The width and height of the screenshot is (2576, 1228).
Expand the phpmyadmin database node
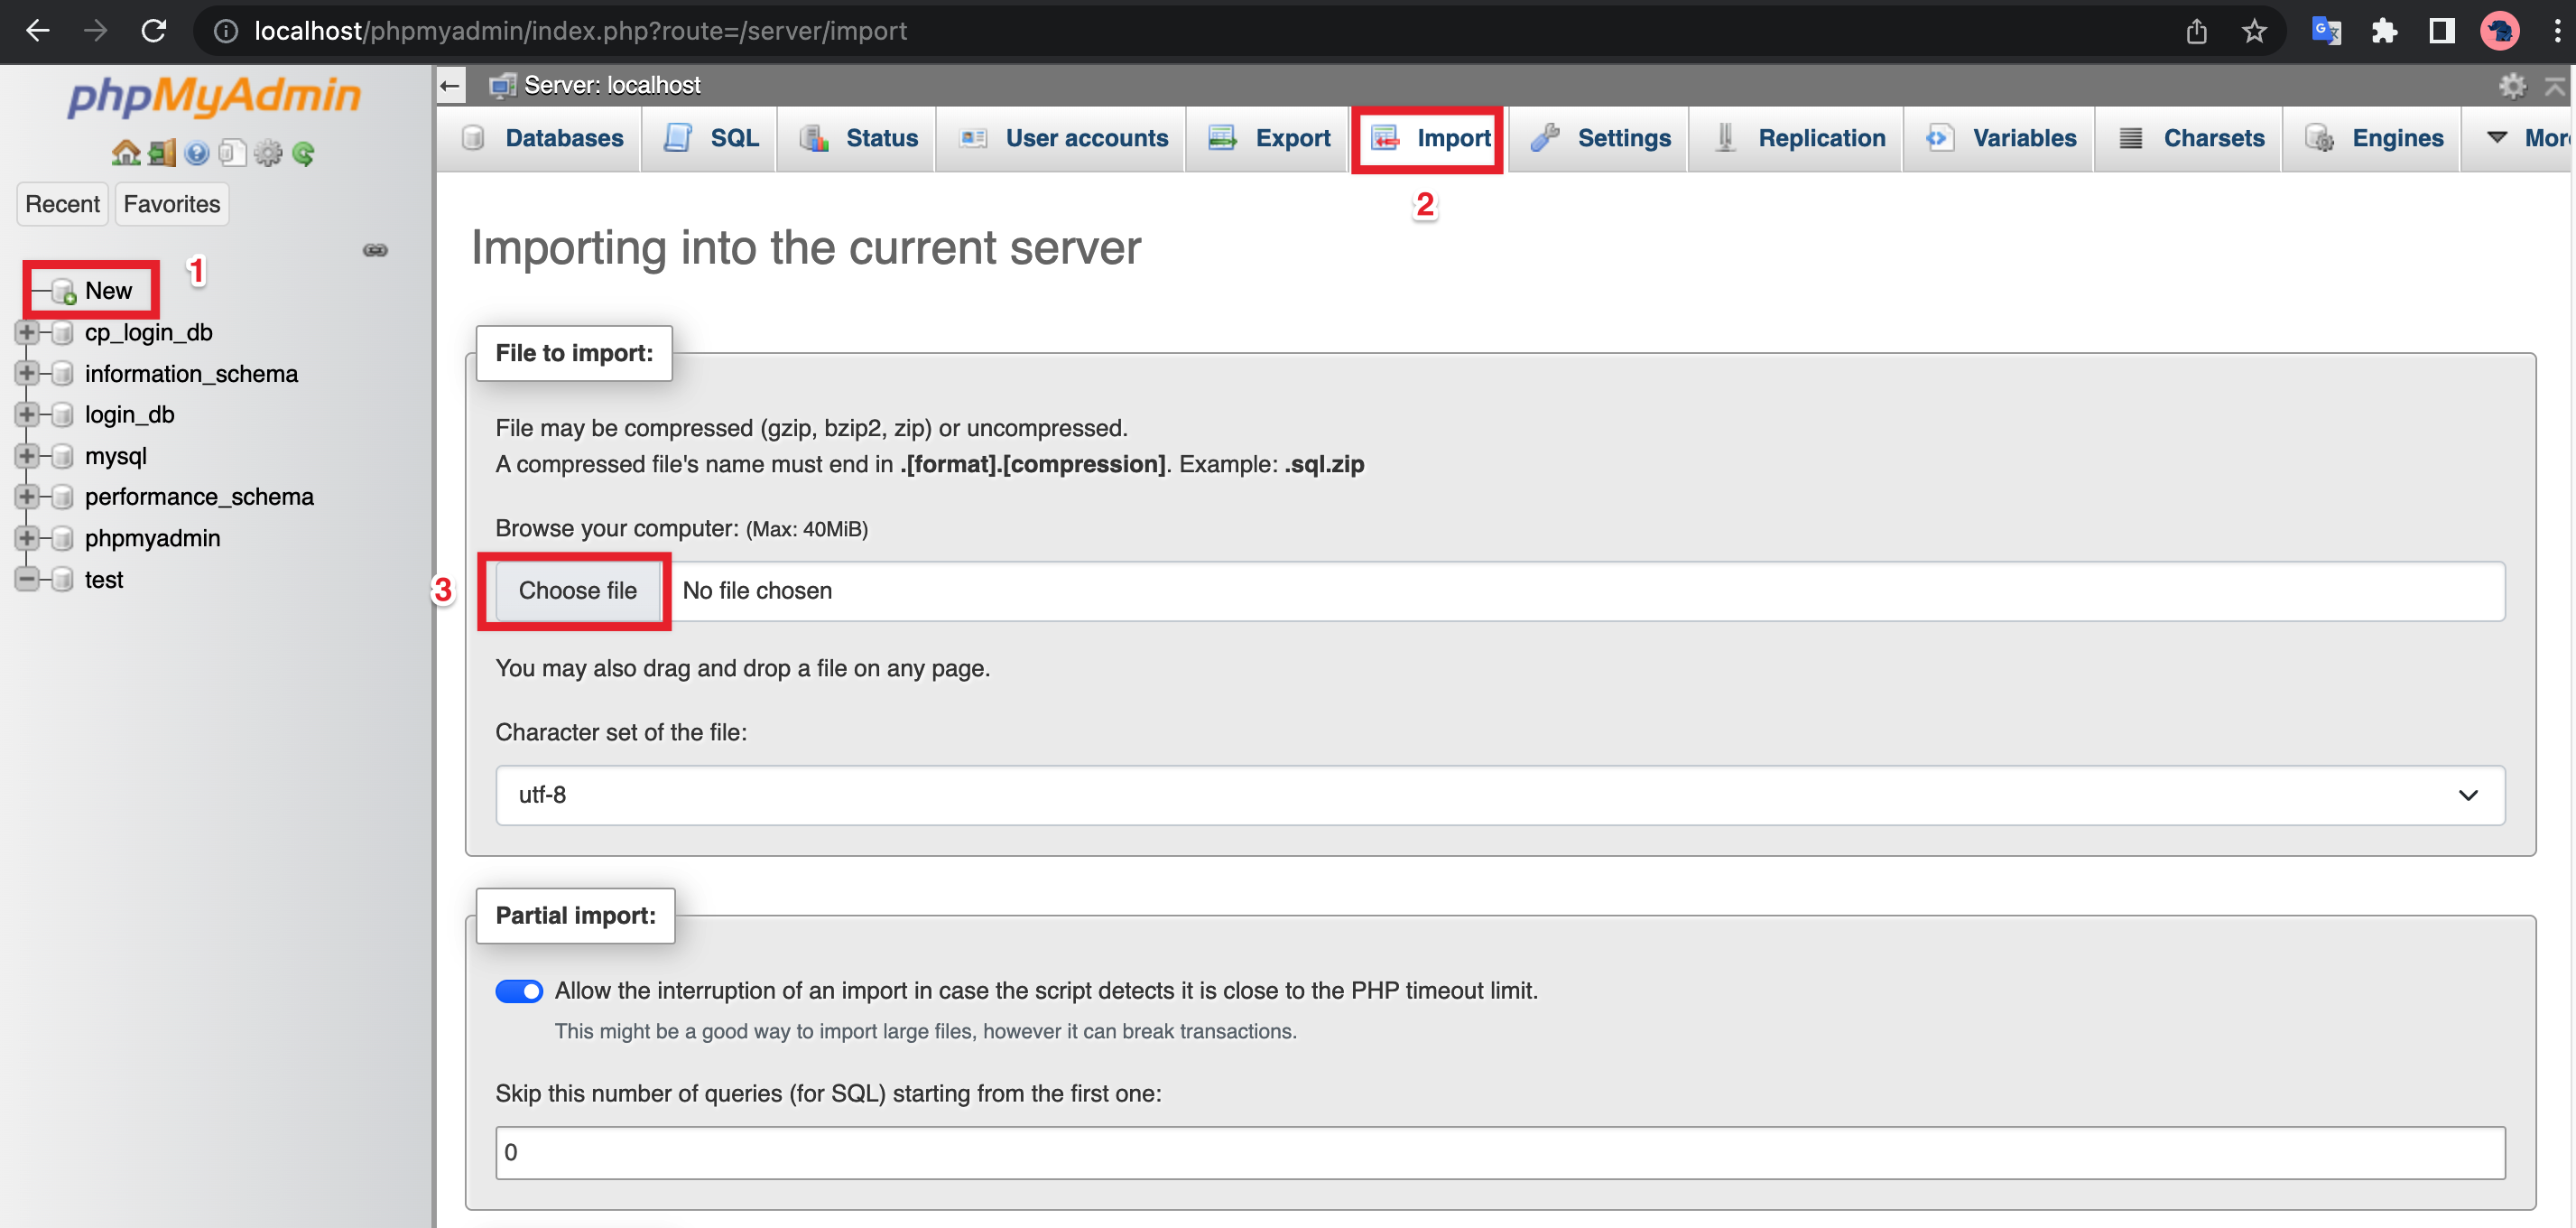(x=26, y=538)
